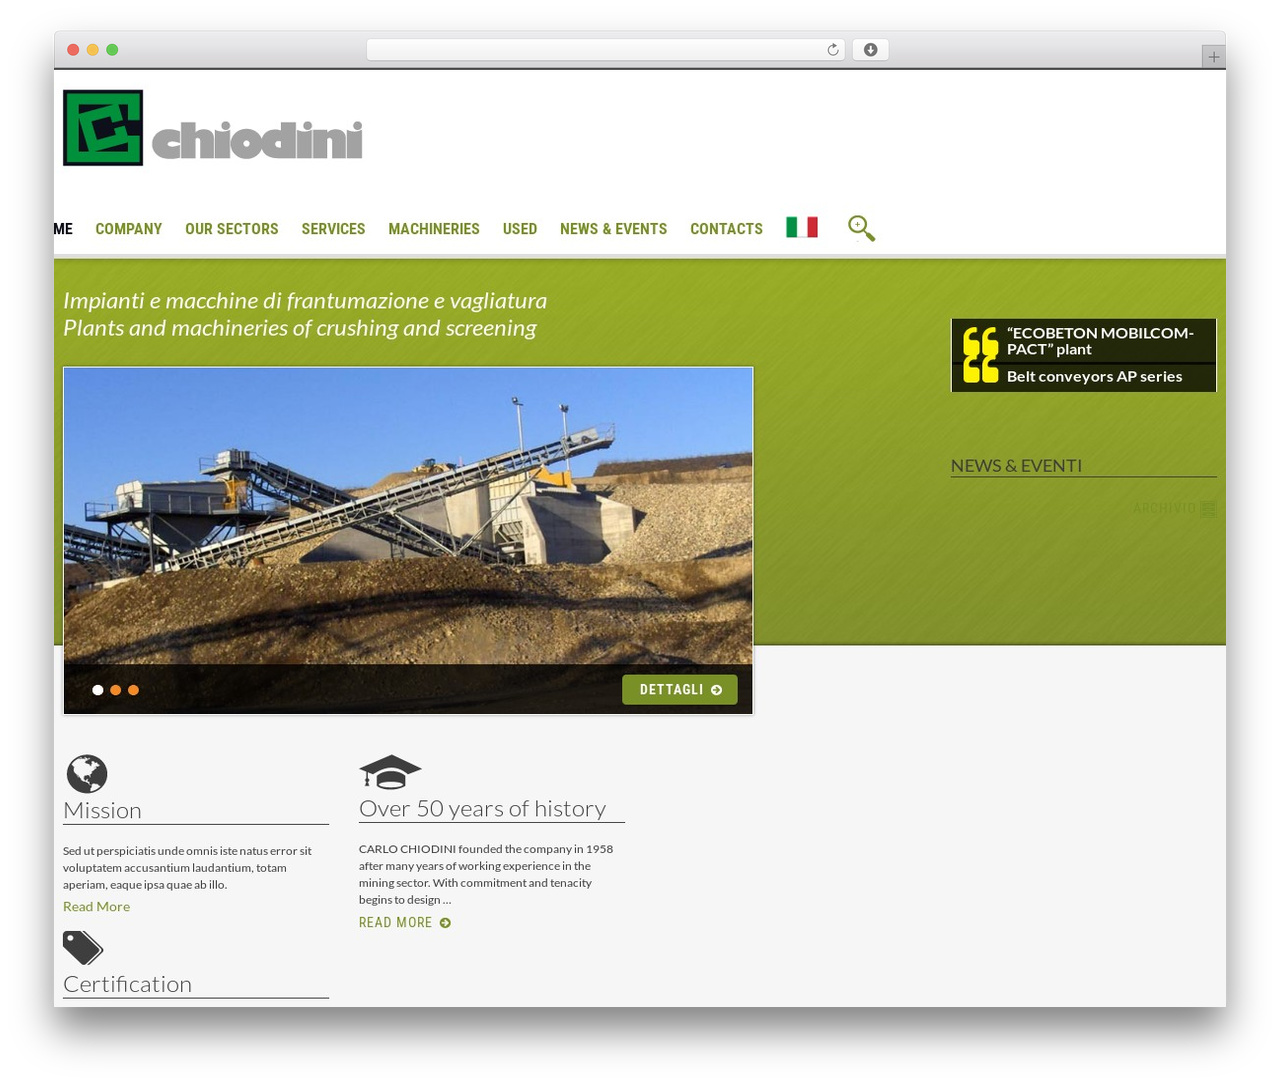Click the Mission heading

click(102, 811)
